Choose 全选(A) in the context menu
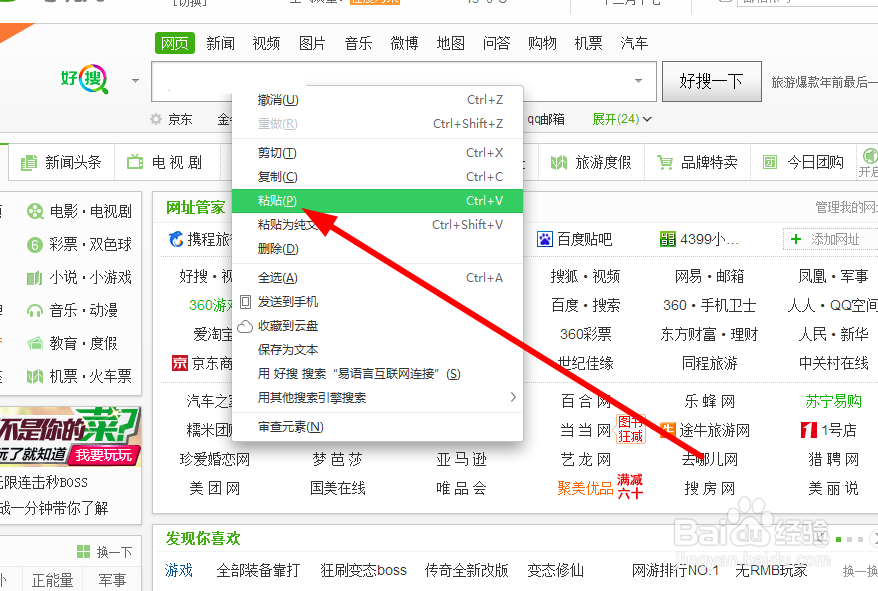878x591 pixels. pos(377,277)
